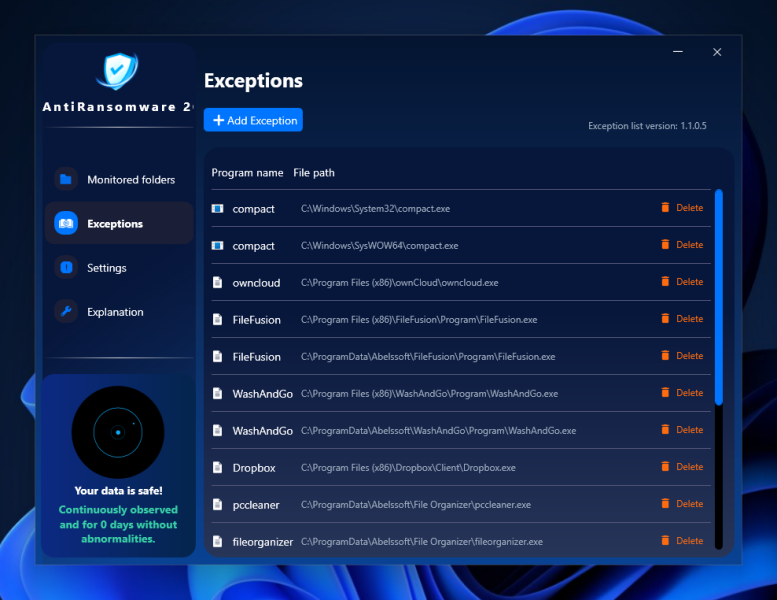Click the fileorganizer.exe file path
The width and height of the screenshot is (777, 600).
coord(422,542)
